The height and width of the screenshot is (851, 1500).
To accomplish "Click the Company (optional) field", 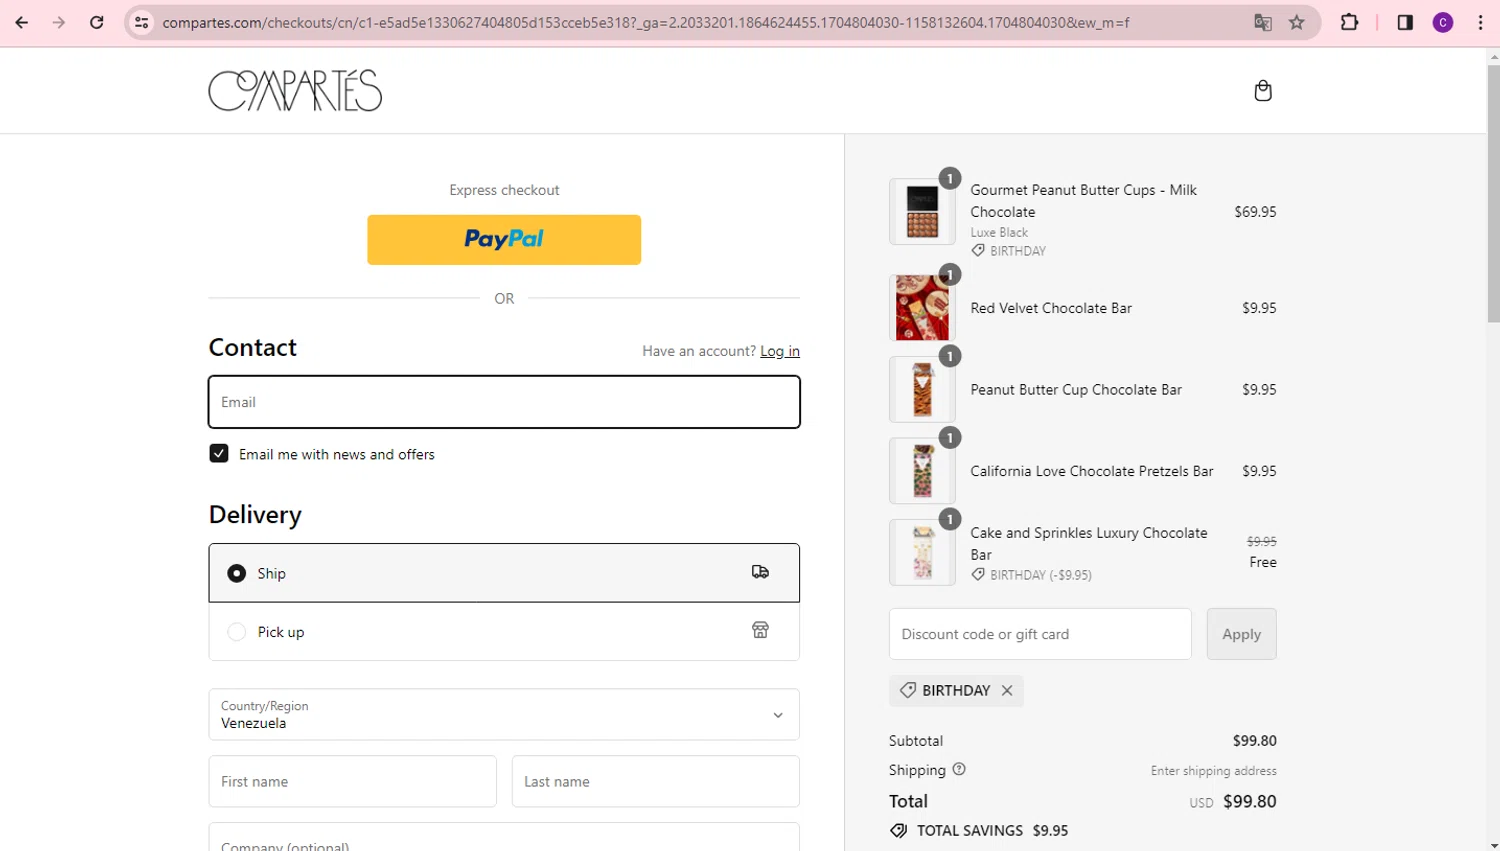I will click(504, 838).
